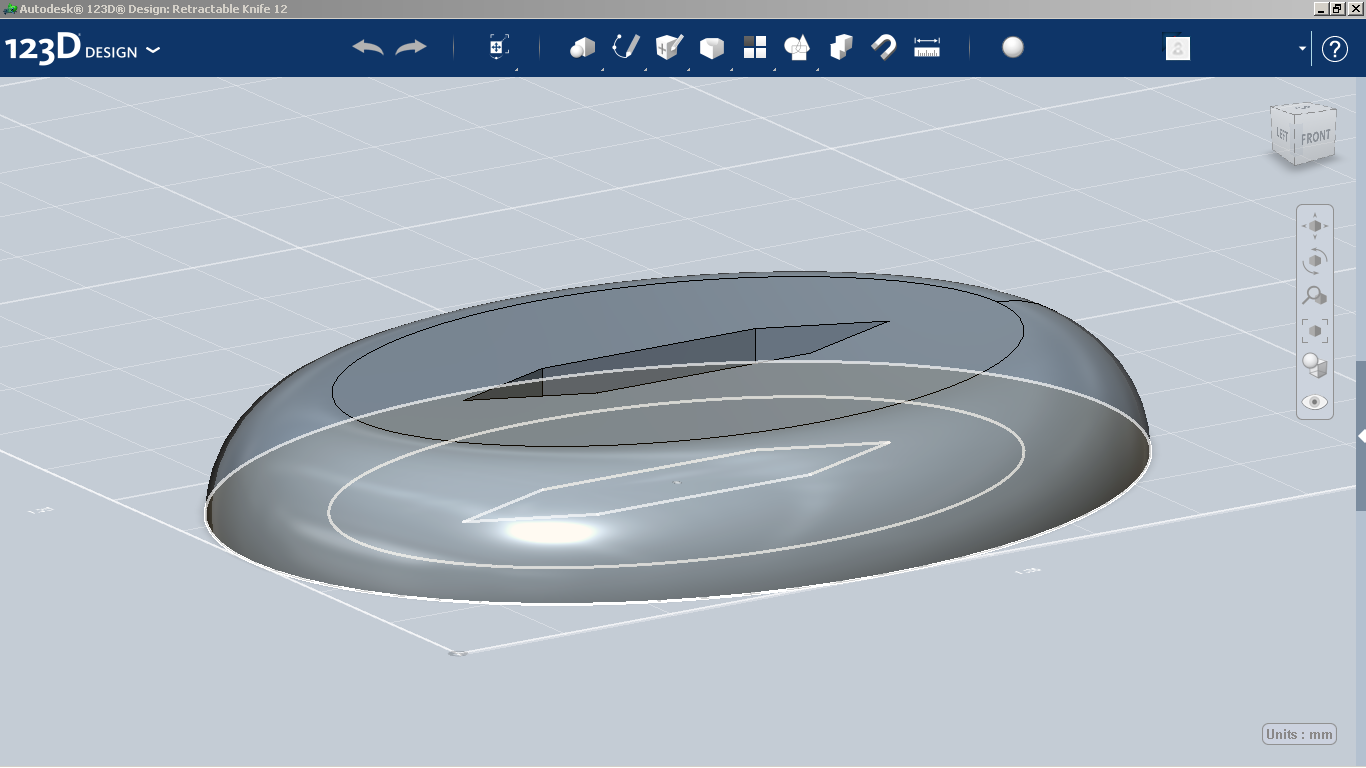This screenshot has height=768, width=1366.
Task: Expand the account options dropdown
Action: coord(1300,48)
